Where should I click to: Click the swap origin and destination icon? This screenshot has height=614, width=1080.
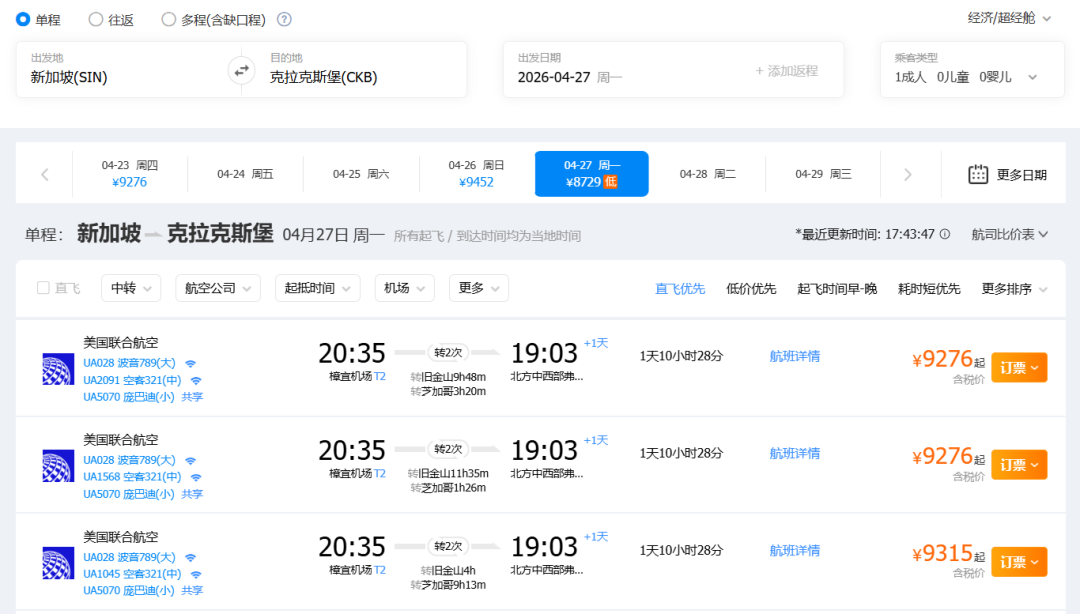[241, 70]
